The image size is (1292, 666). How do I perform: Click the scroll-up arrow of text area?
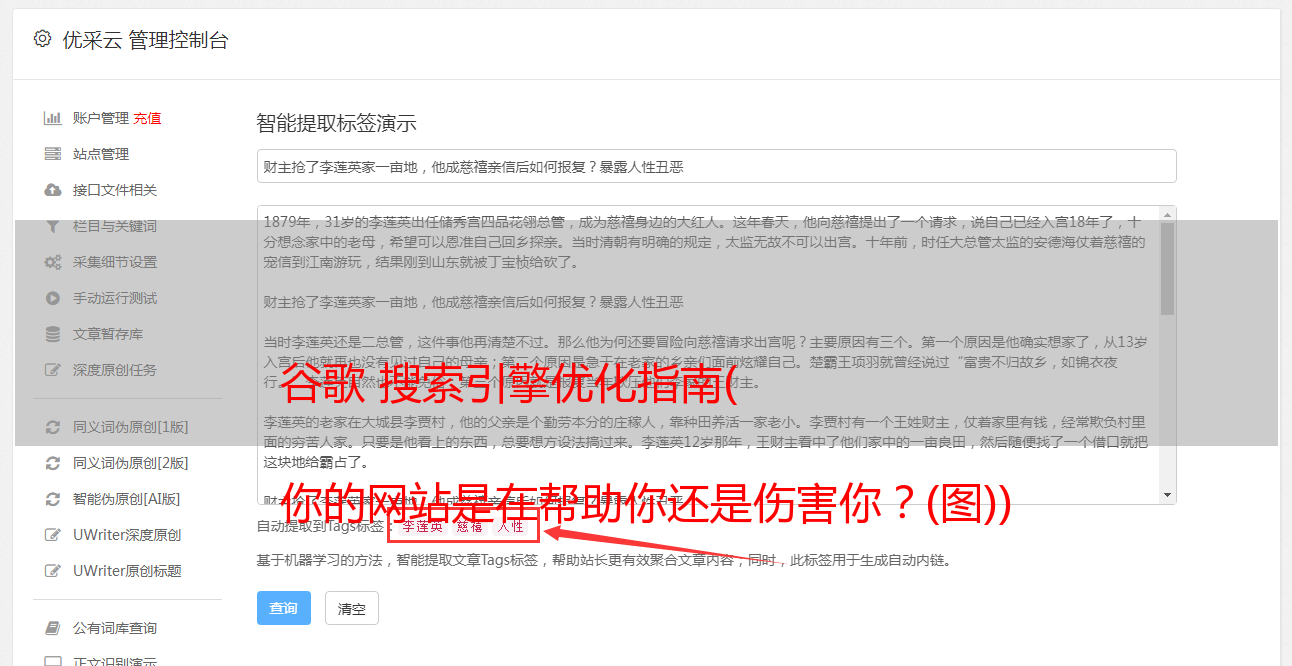pos(1167,215)
